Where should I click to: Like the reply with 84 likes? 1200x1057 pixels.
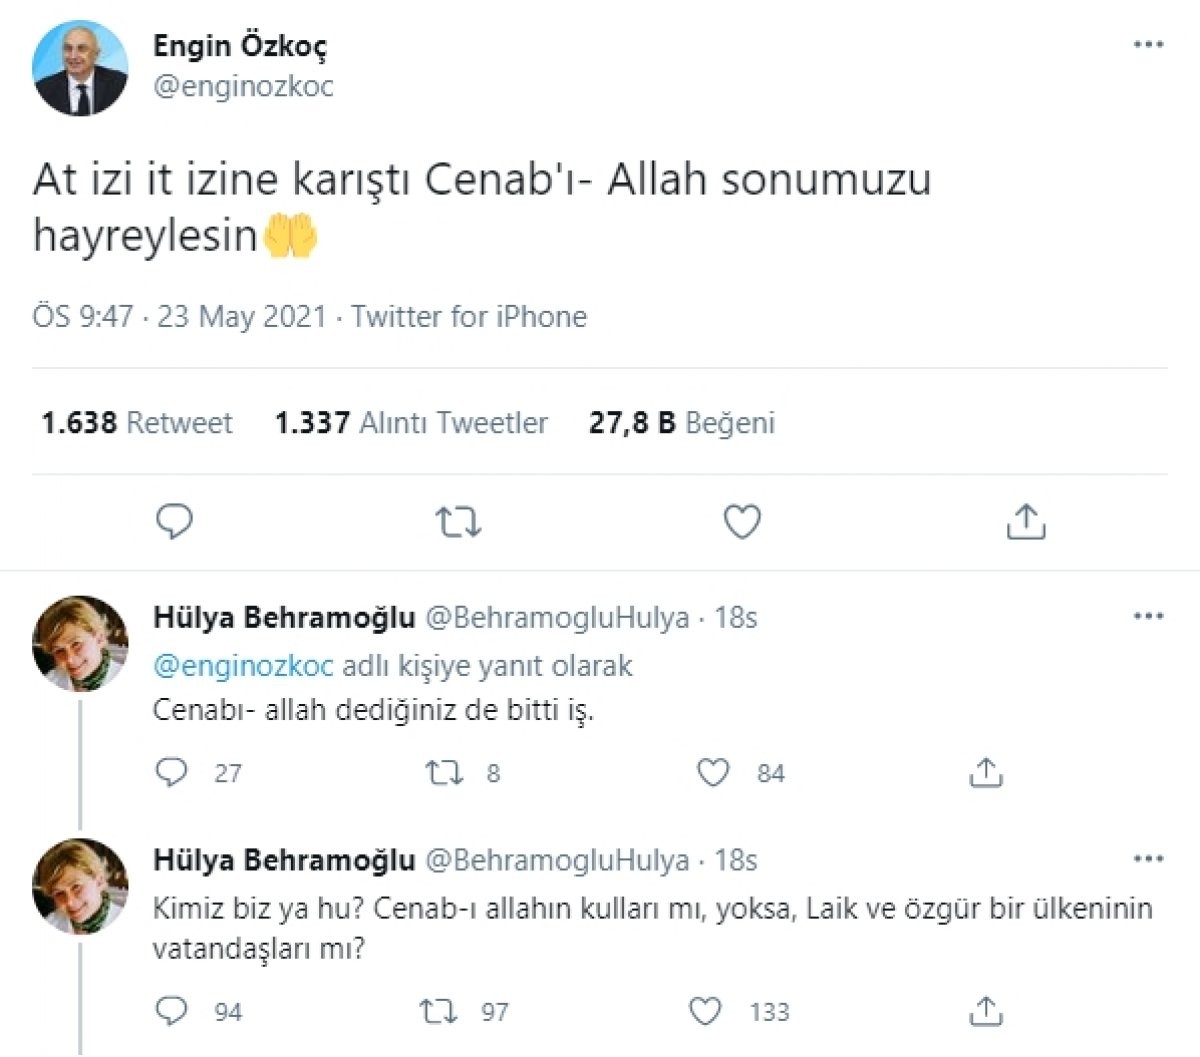pos(713,772)
